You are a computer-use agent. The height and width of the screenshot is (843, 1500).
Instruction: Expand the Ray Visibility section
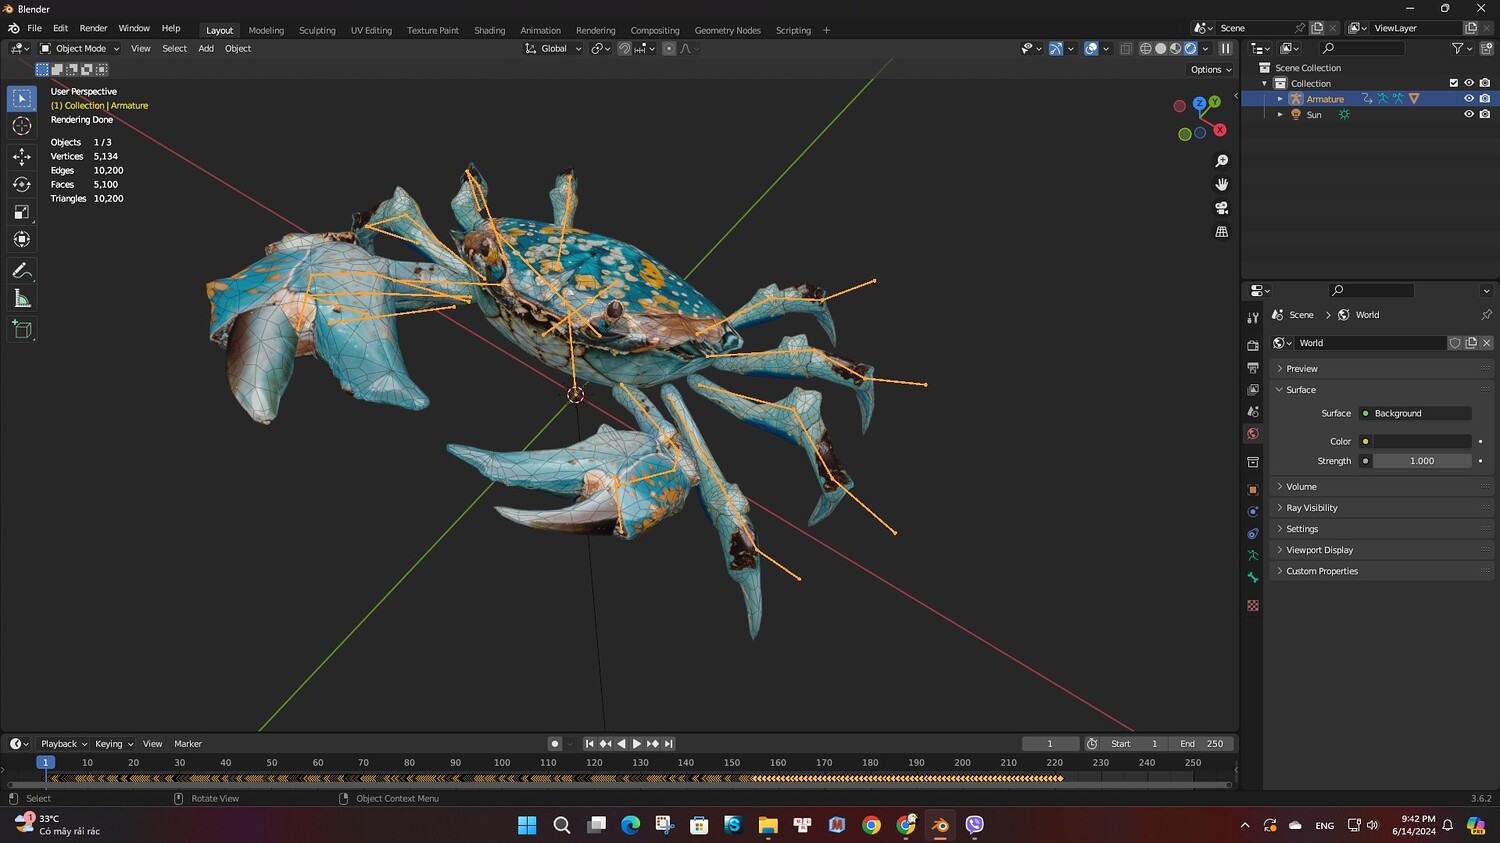click(1311, 508)
